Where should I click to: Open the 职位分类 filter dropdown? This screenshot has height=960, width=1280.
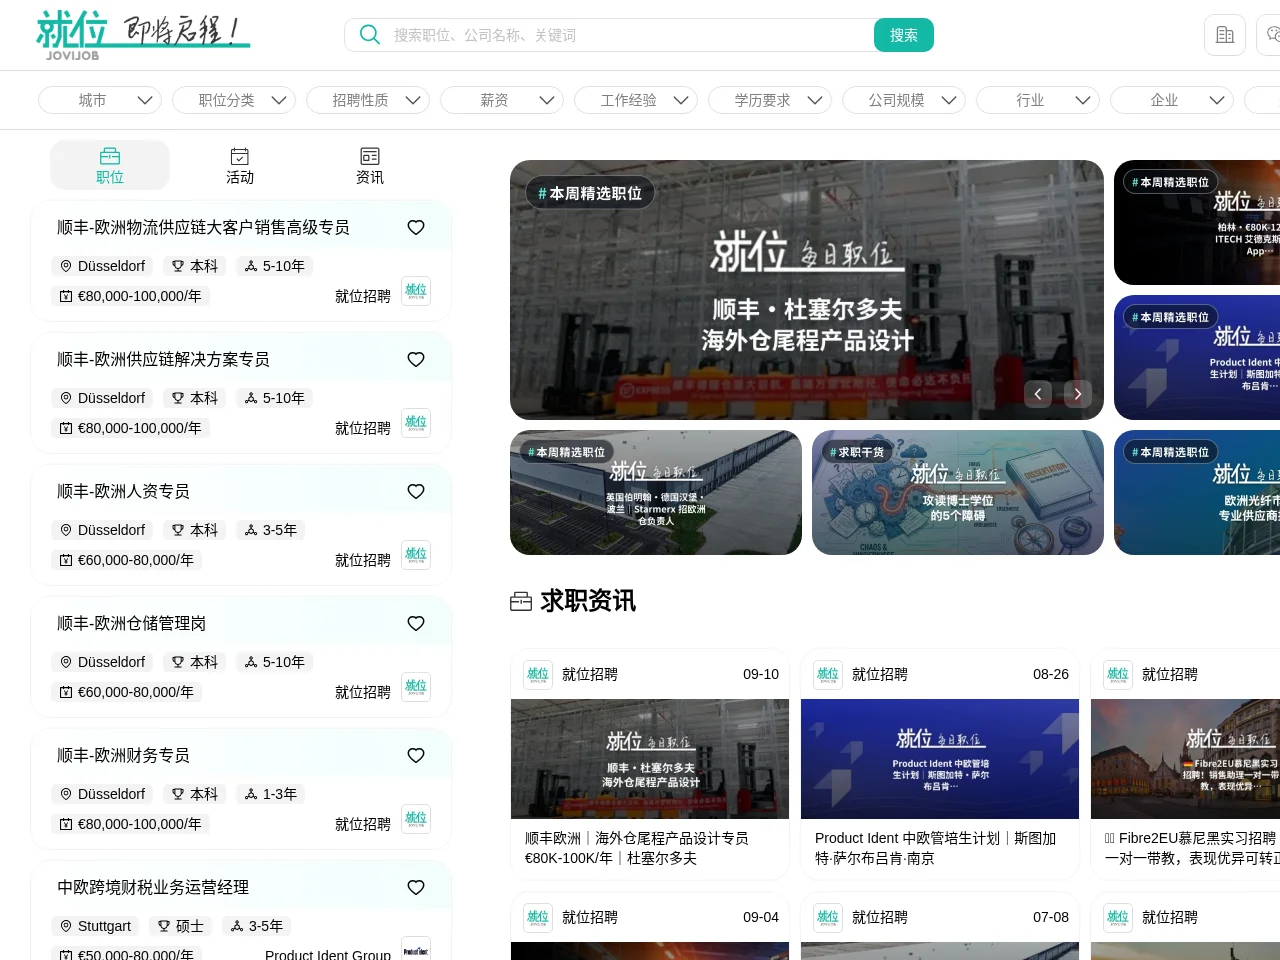(x=234, y=100)
